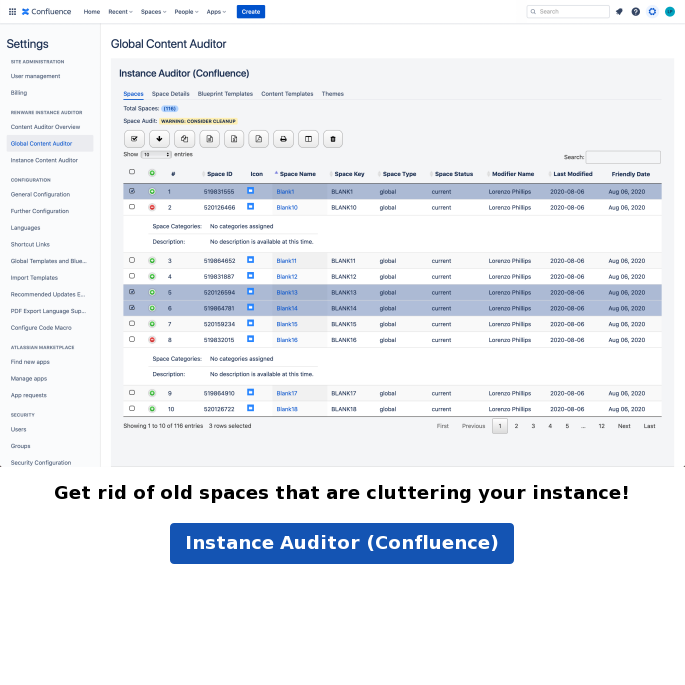Click the blue Create button

click(x=250, y=12)
